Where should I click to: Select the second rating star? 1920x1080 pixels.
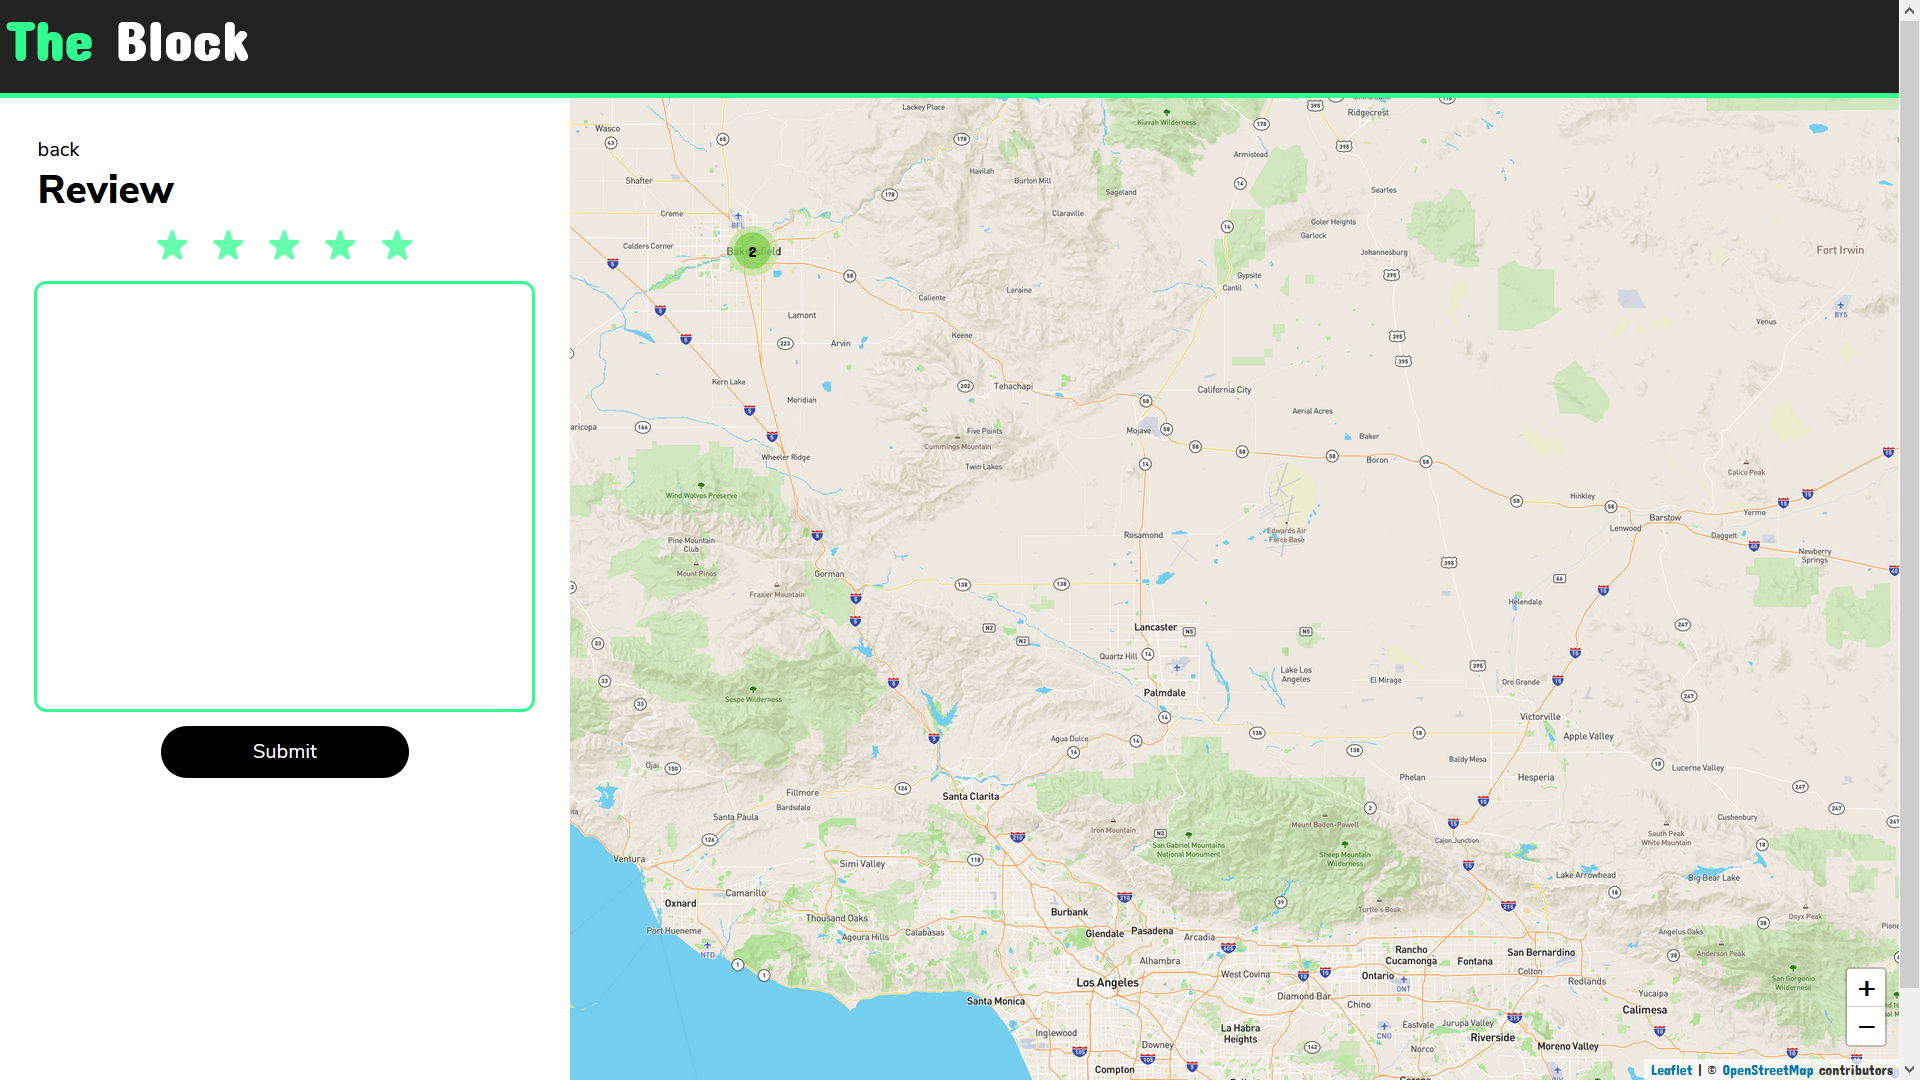pyautogui.click(x=228, y=245)
